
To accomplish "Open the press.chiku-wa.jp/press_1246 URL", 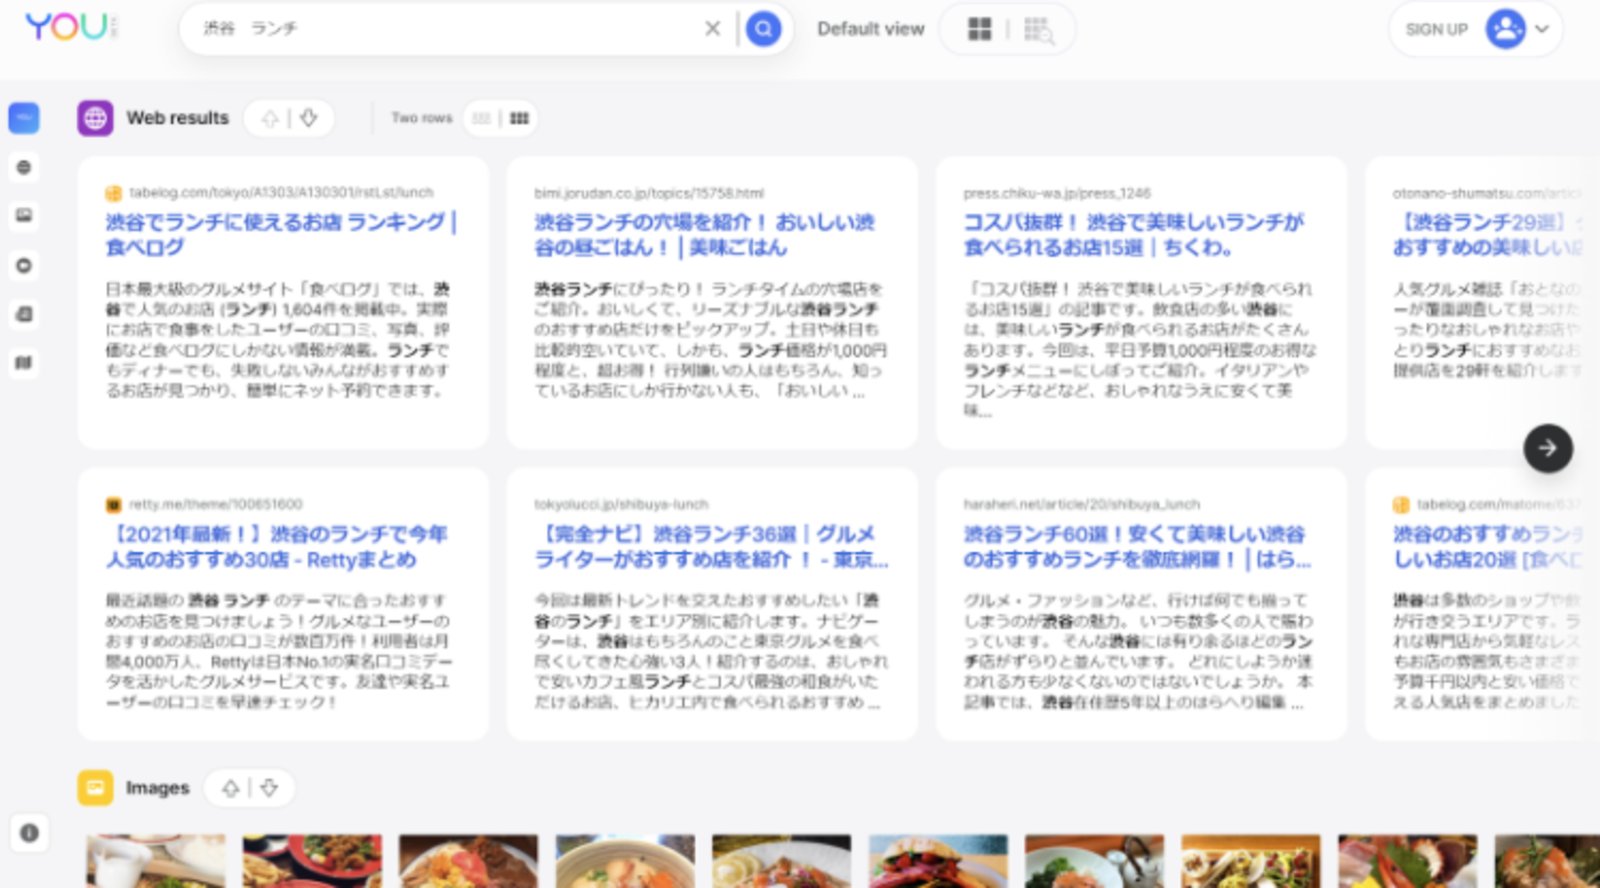I will [x=1057, y=192].
